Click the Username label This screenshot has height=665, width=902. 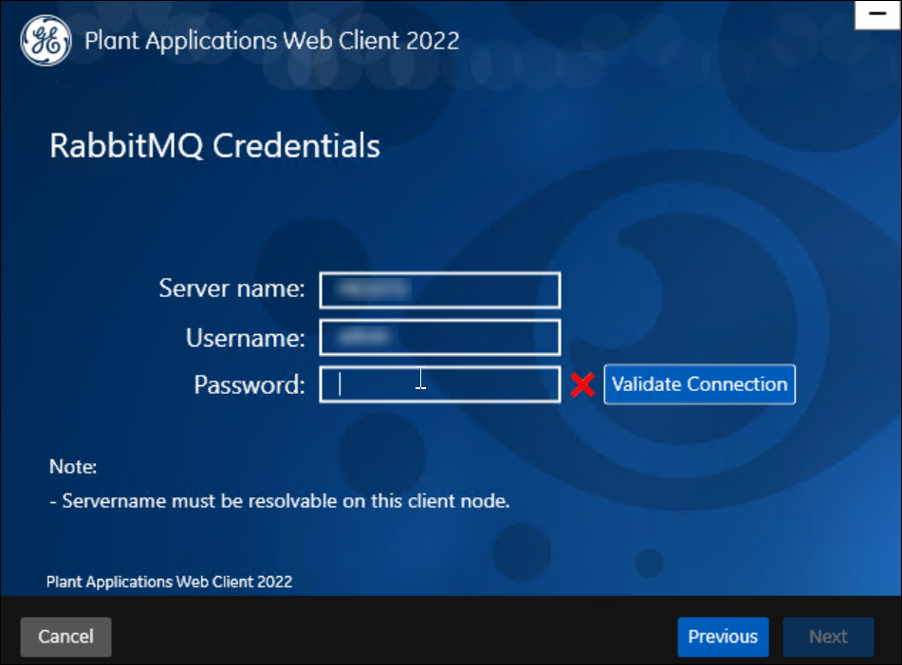pyautogui.click(x=246, y=338)
